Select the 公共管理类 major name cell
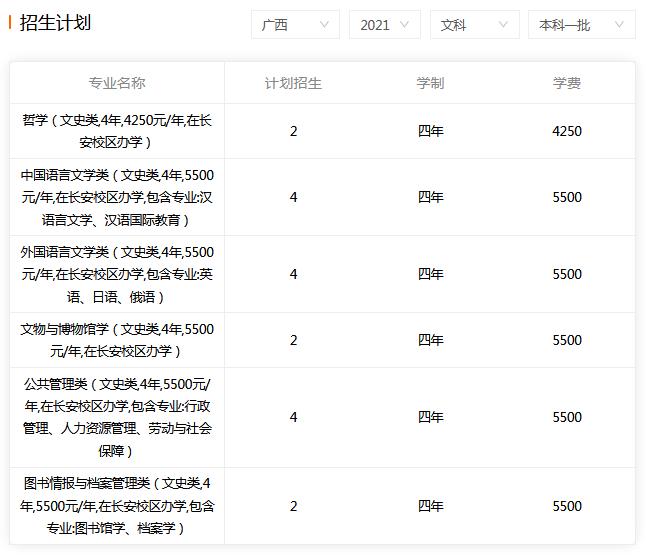Screen dimensions: 646x555 click(117, 417)
